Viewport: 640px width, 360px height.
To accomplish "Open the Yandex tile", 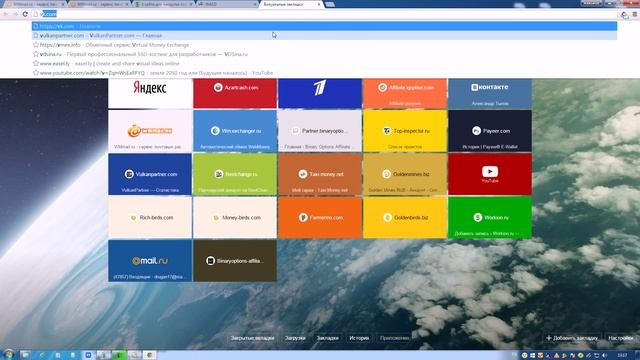I will tap(150, 93).
